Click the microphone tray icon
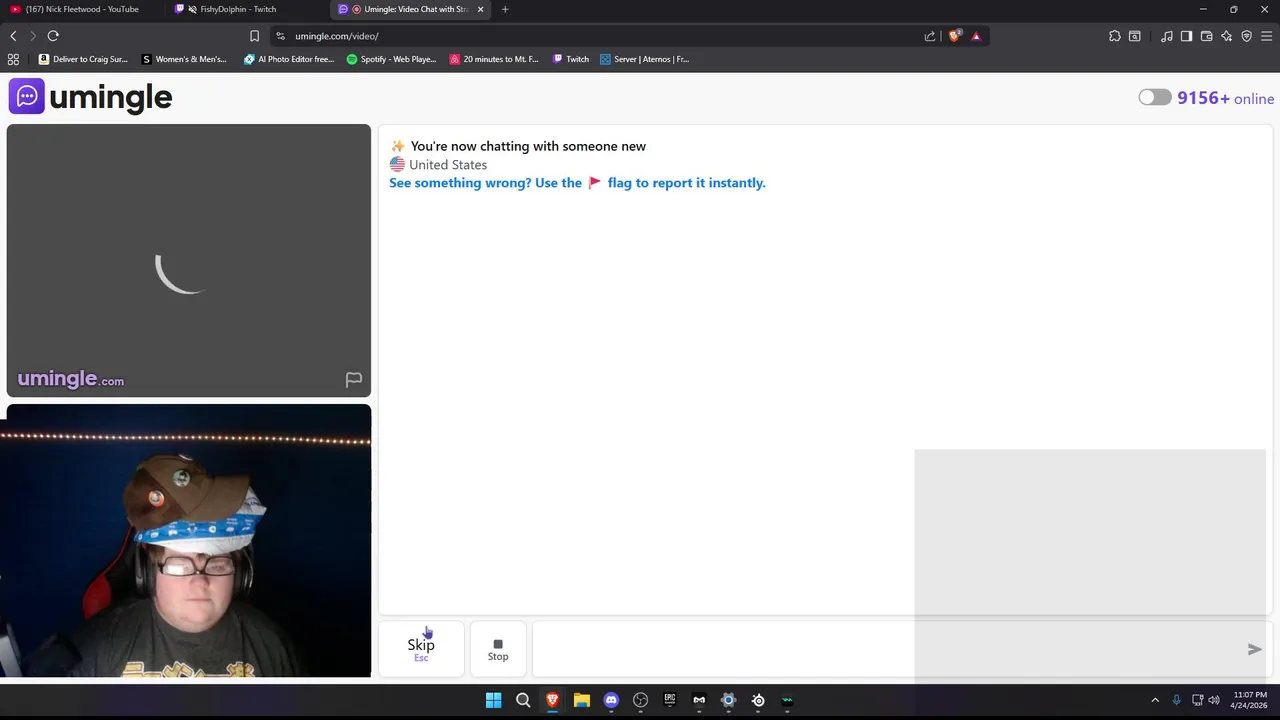Image resolution: width=1280 pixels, height=720 pixels. (1176, 700)
